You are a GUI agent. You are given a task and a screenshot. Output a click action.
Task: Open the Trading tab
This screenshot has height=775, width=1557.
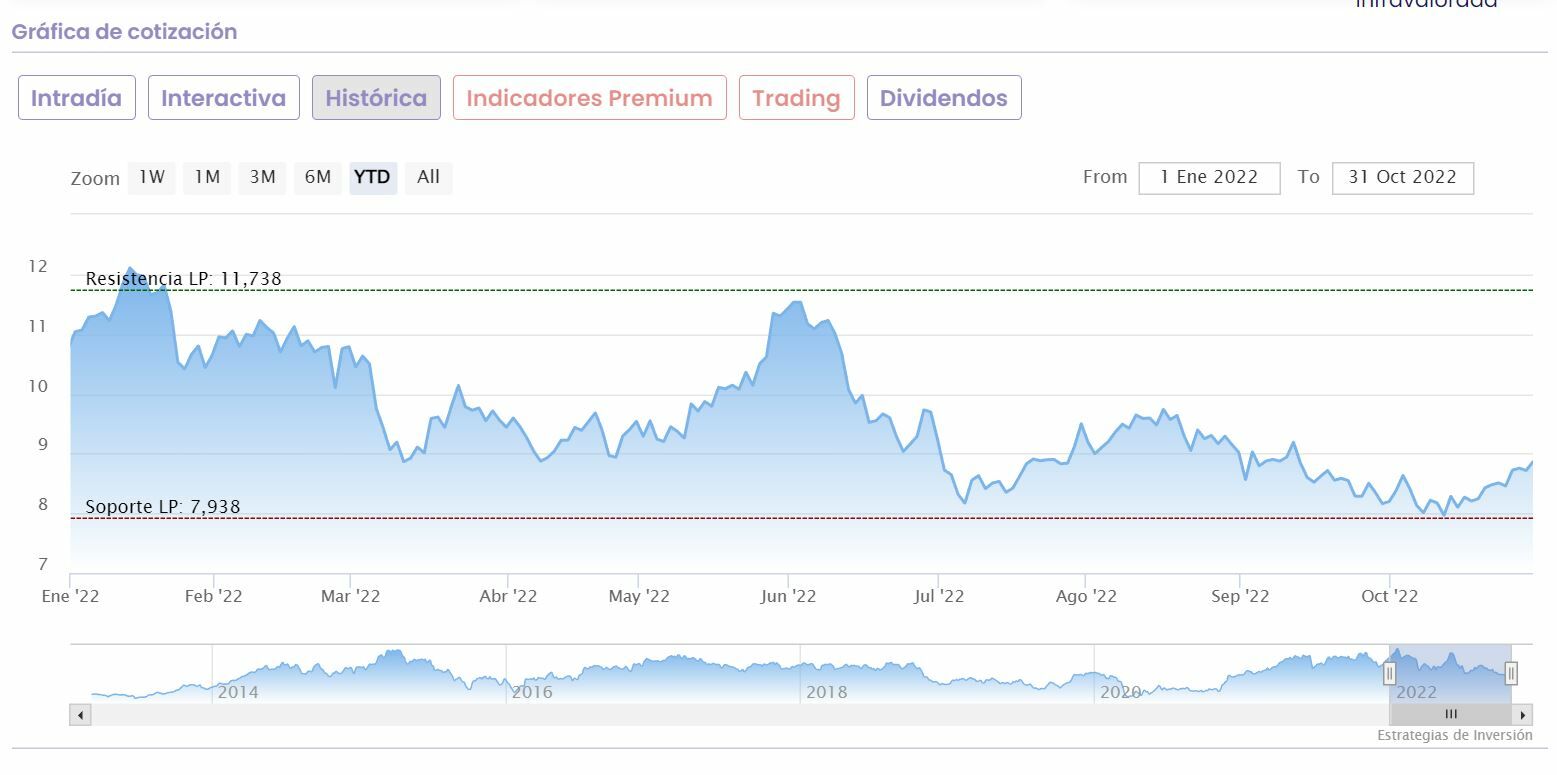[x=796, y=98]
